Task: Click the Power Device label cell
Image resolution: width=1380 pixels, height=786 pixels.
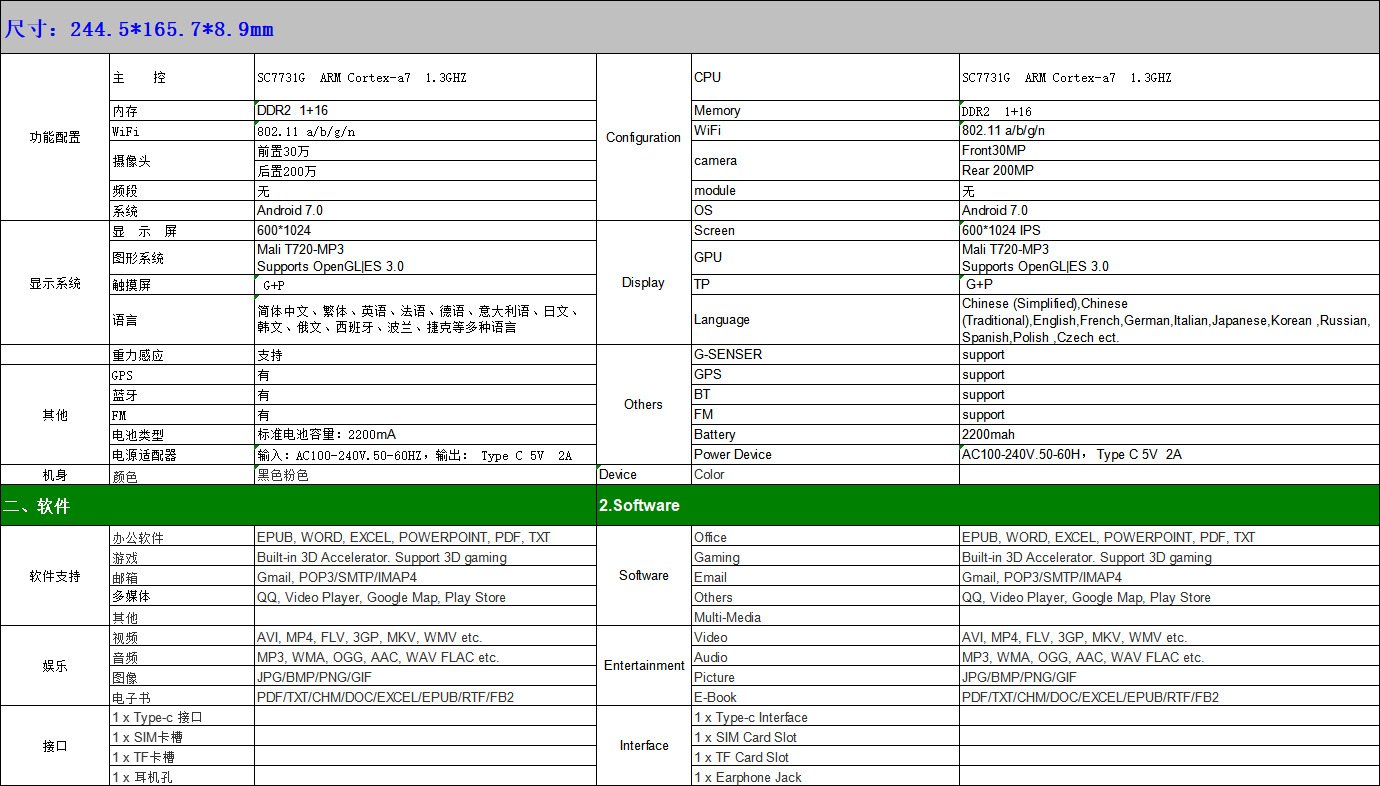Action: click(x=824, y=454)
